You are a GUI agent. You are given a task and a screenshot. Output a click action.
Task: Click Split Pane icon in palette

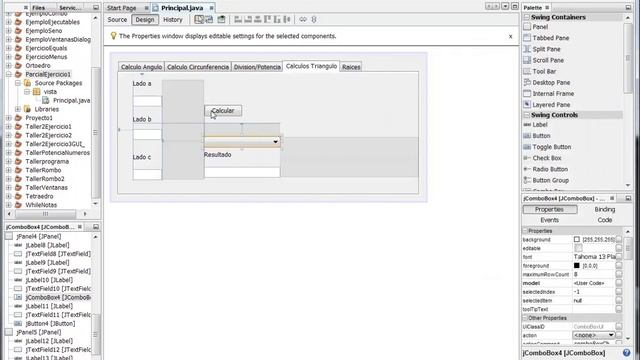(x=527, y=49)
